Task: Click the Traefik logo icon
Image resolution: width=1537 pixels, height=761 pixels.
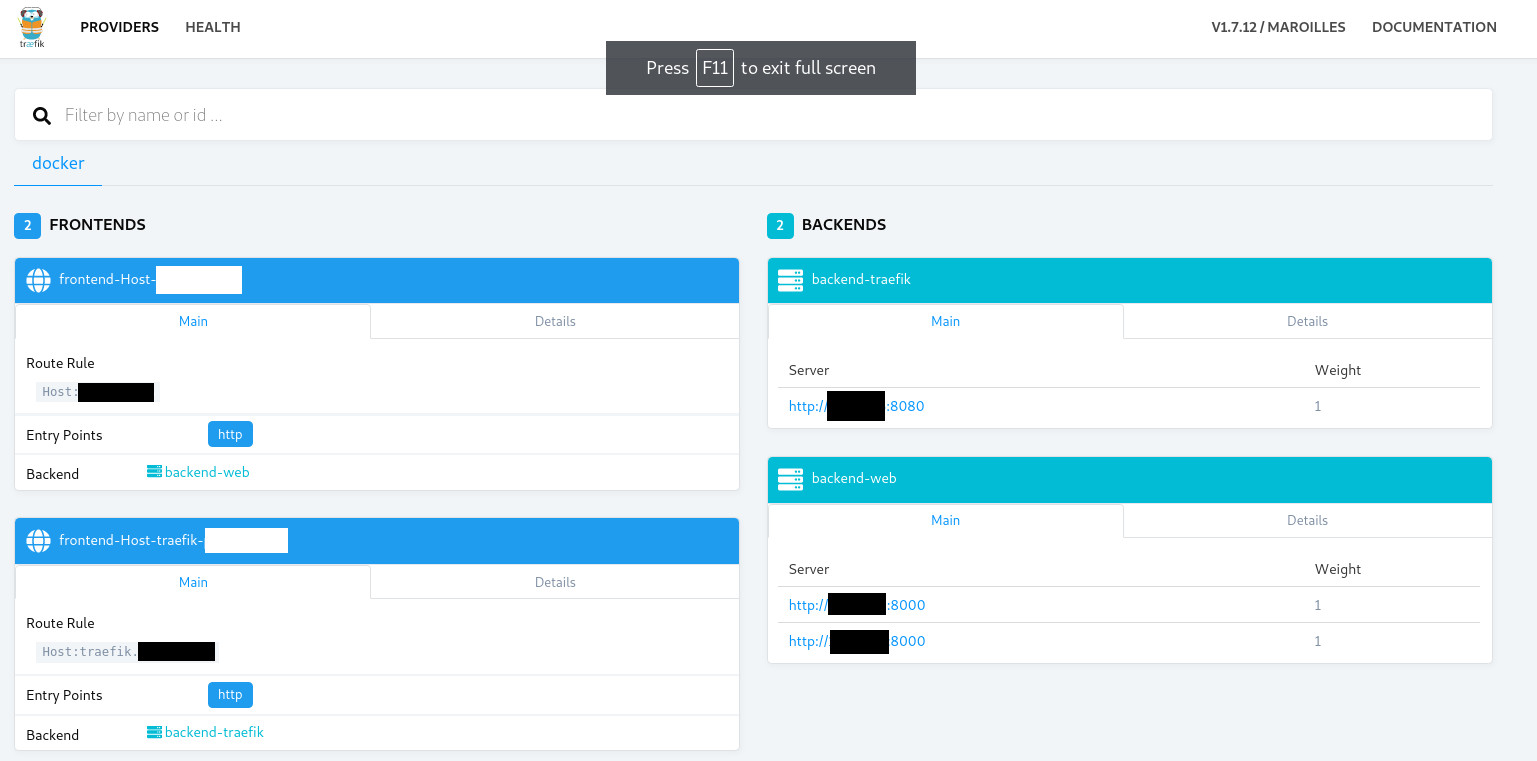Action: [x=31, y=27]
